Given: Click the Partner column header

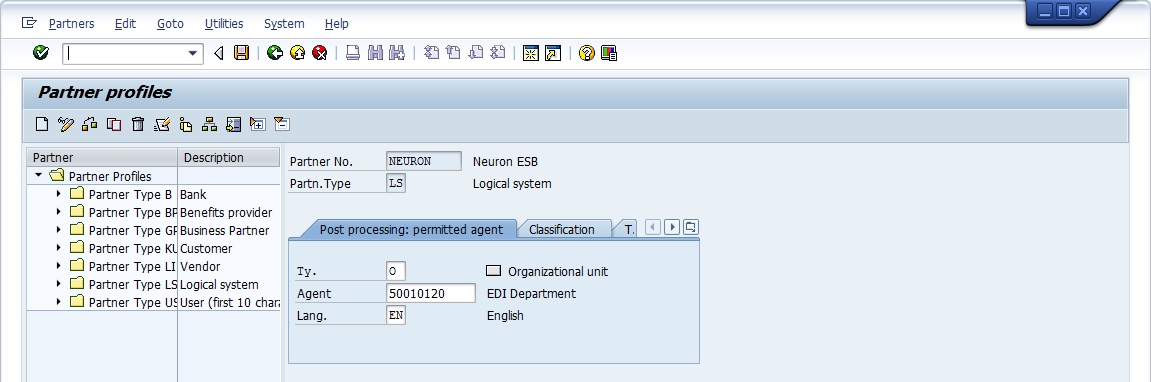Looking at the screenshot, I should pyautogui.click(x=102, y=157).
